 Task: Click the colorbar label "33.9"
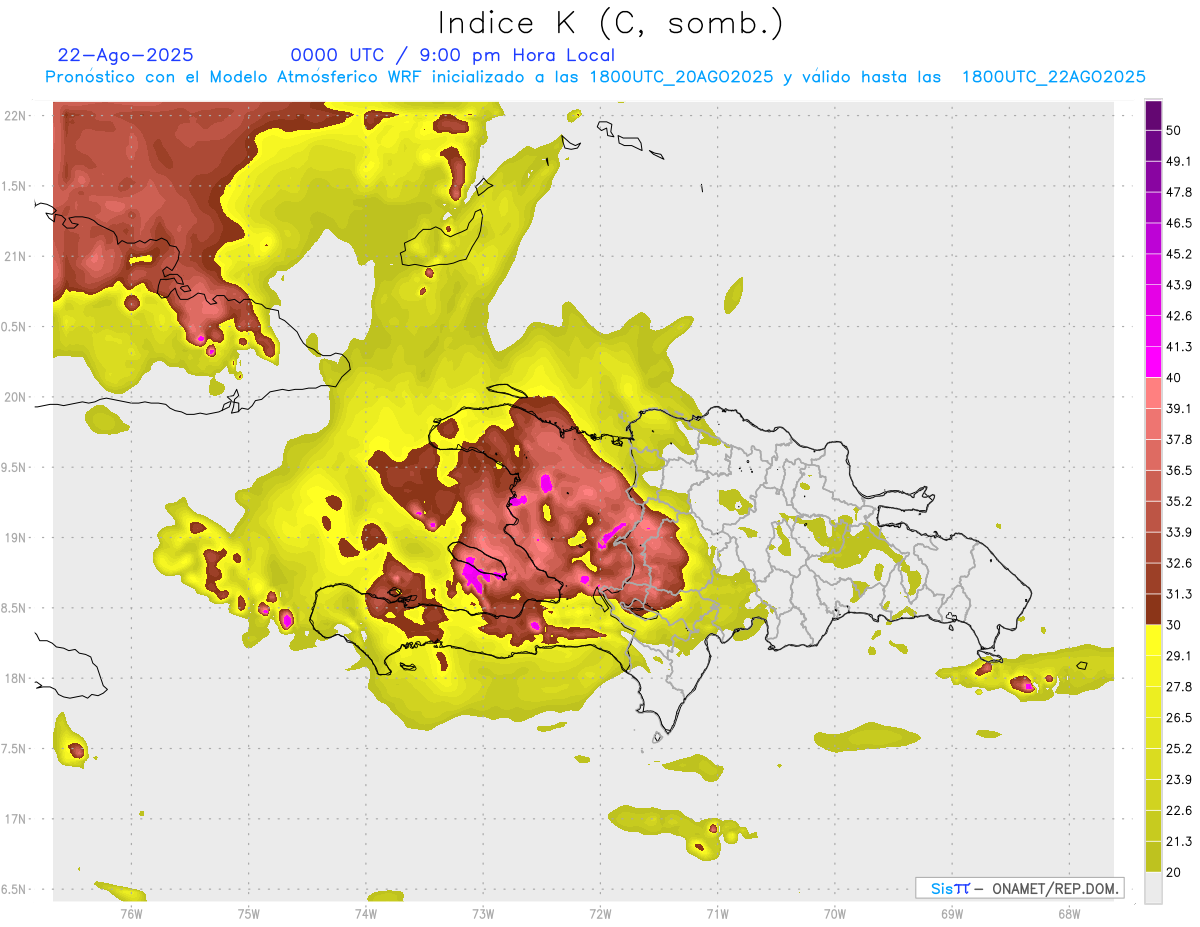(1180, 533)
